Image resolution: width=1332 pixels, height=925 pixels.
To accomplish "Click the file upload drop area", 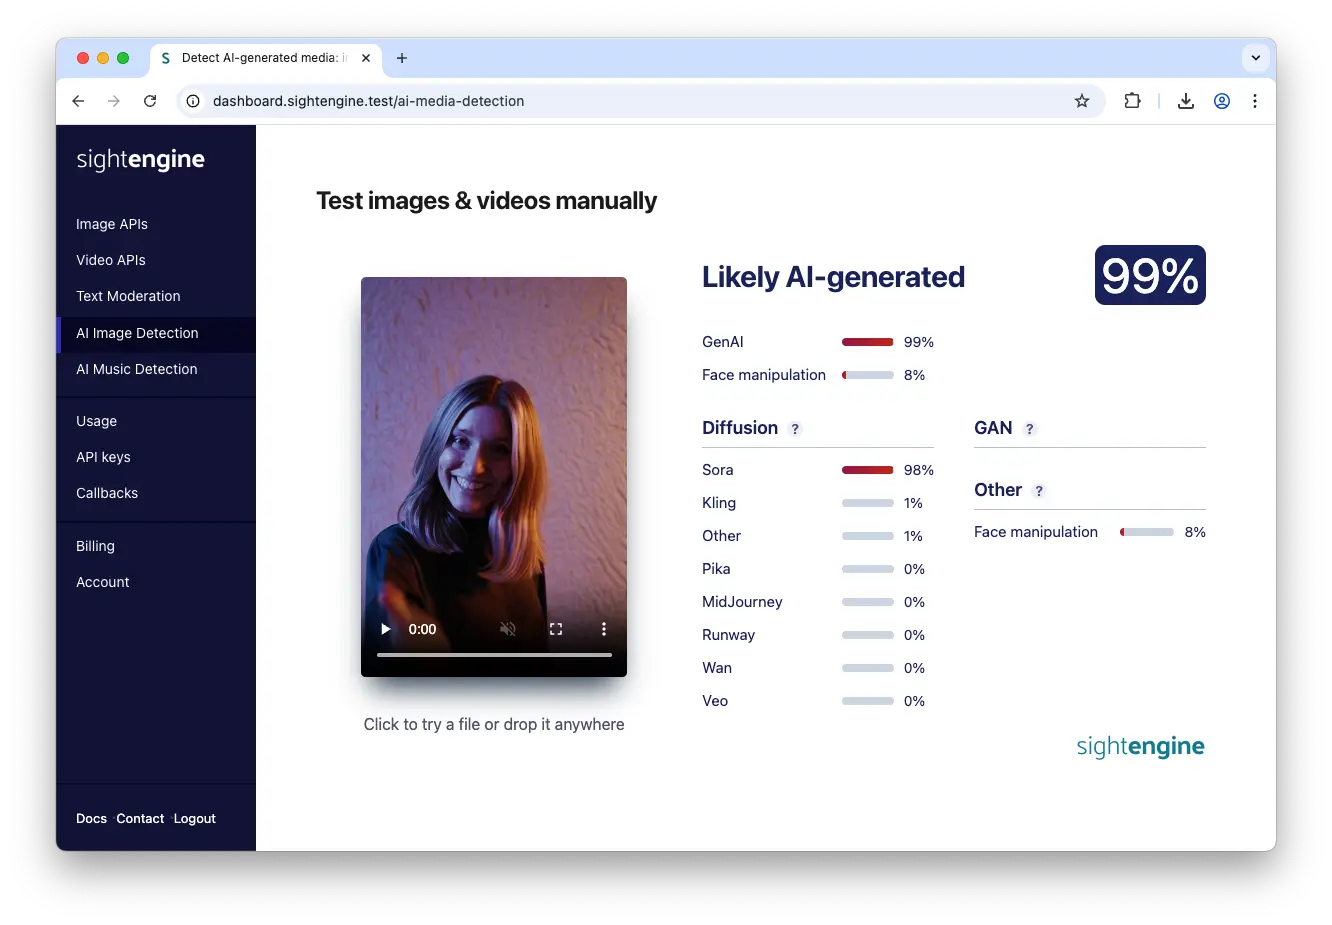I will click(x=494, y=724).
